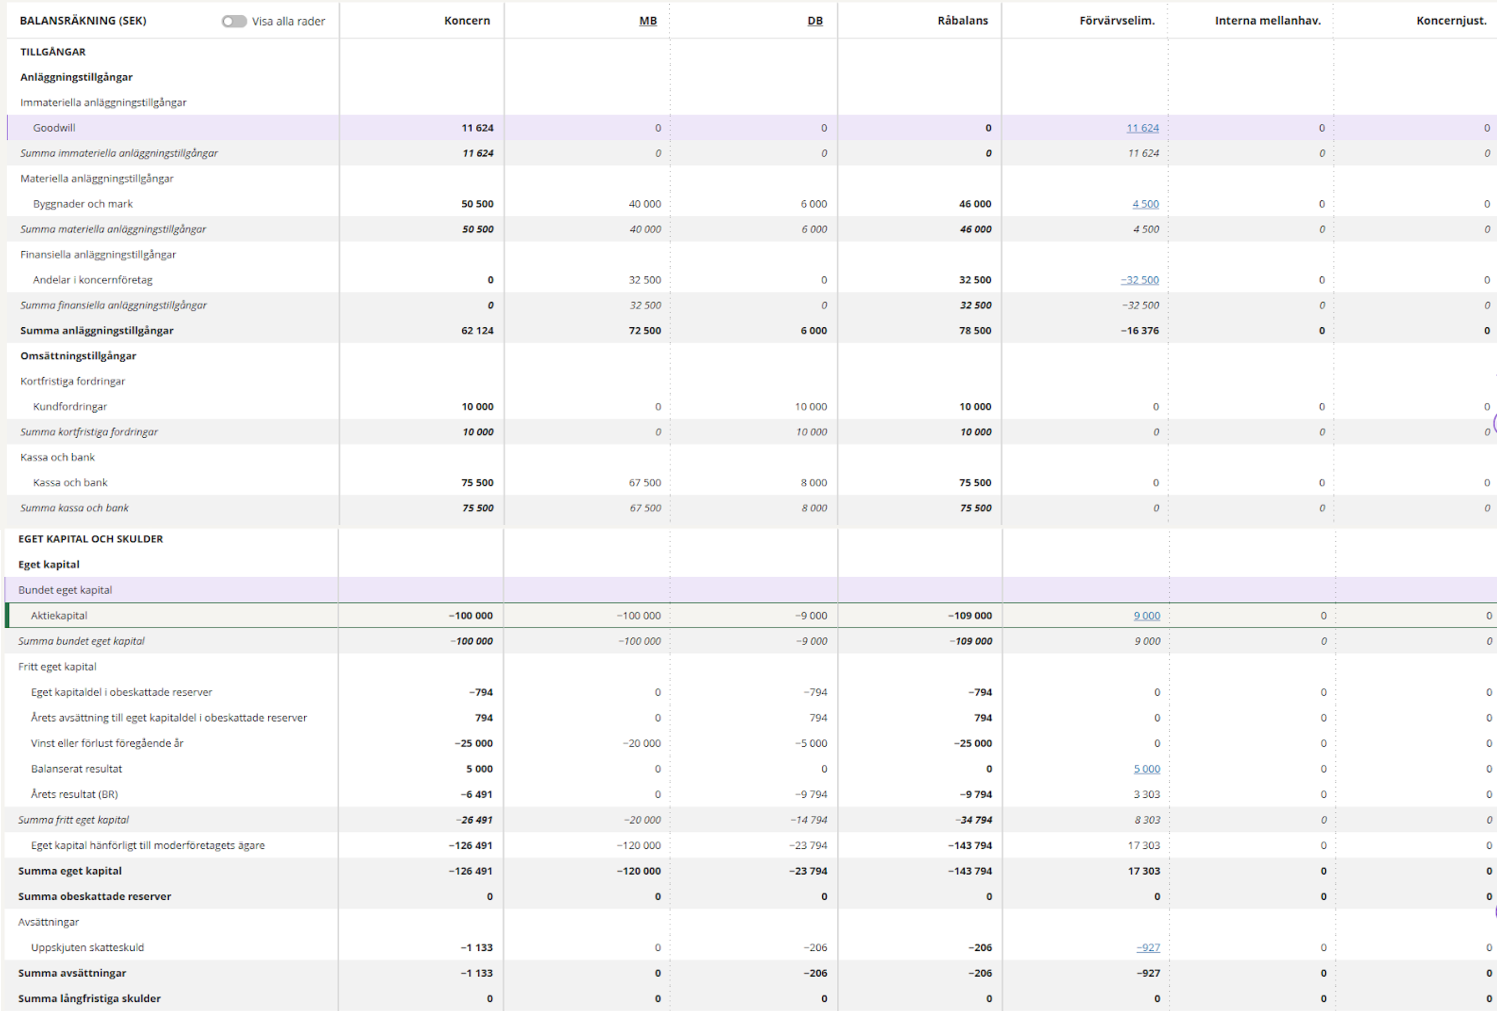1497x1011 pixels.
Task: Click the Råbalans column header
Action: [x=962, y=21]
